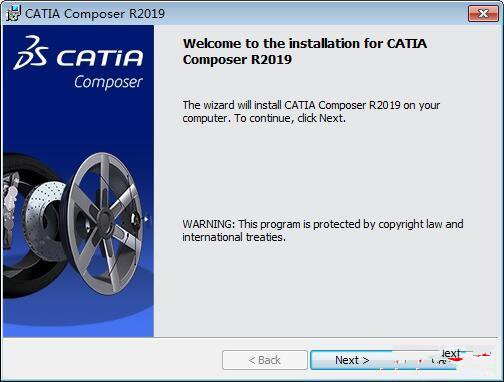
Task: Click the 'CATIA Composer R2019' title bar text
Action: (x=95, y=14)
